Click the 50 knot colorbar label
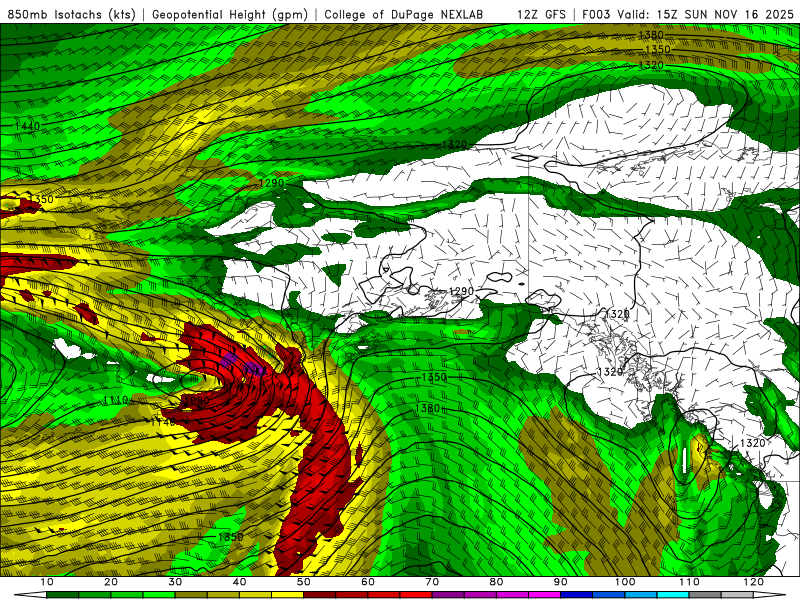 (304, 582)
